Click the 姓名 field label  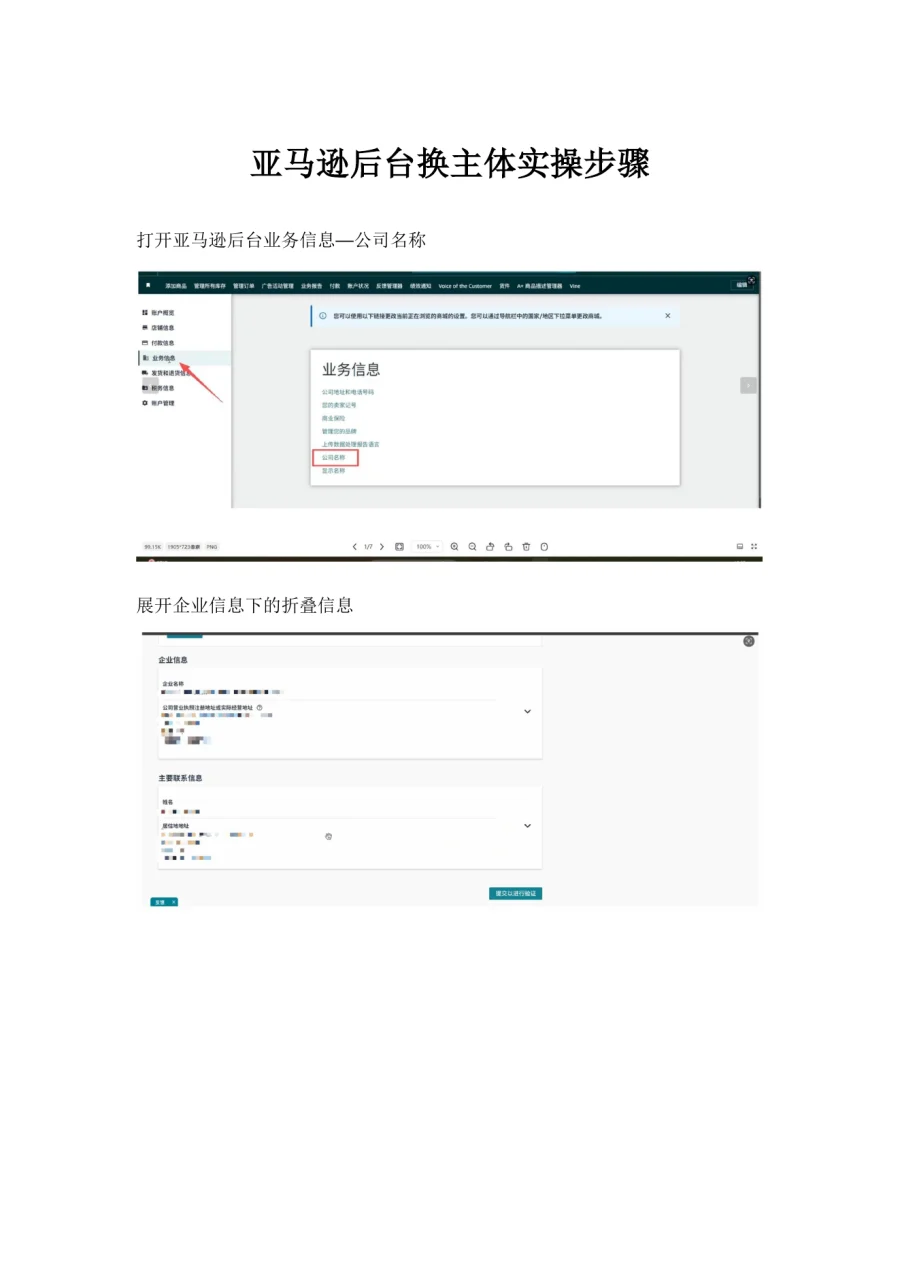tap(168, 802)
